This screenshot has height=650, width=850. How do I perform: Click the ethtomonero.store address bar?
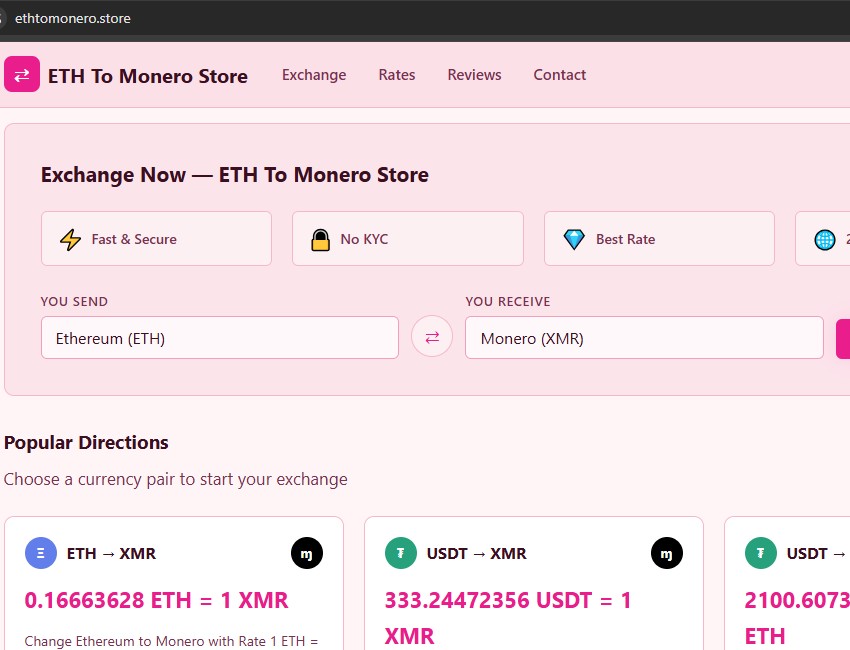point(72,17)
